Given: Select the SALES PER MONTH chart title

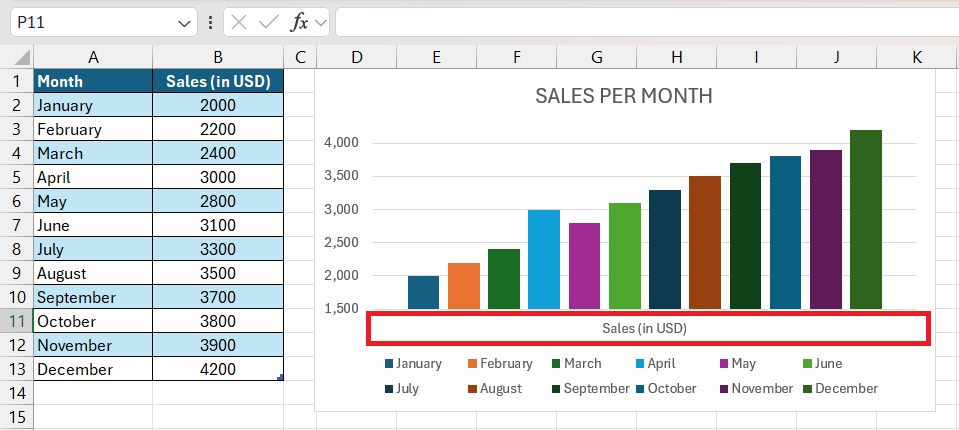Looking at the screenshot, I should click(x=624, y=96).
